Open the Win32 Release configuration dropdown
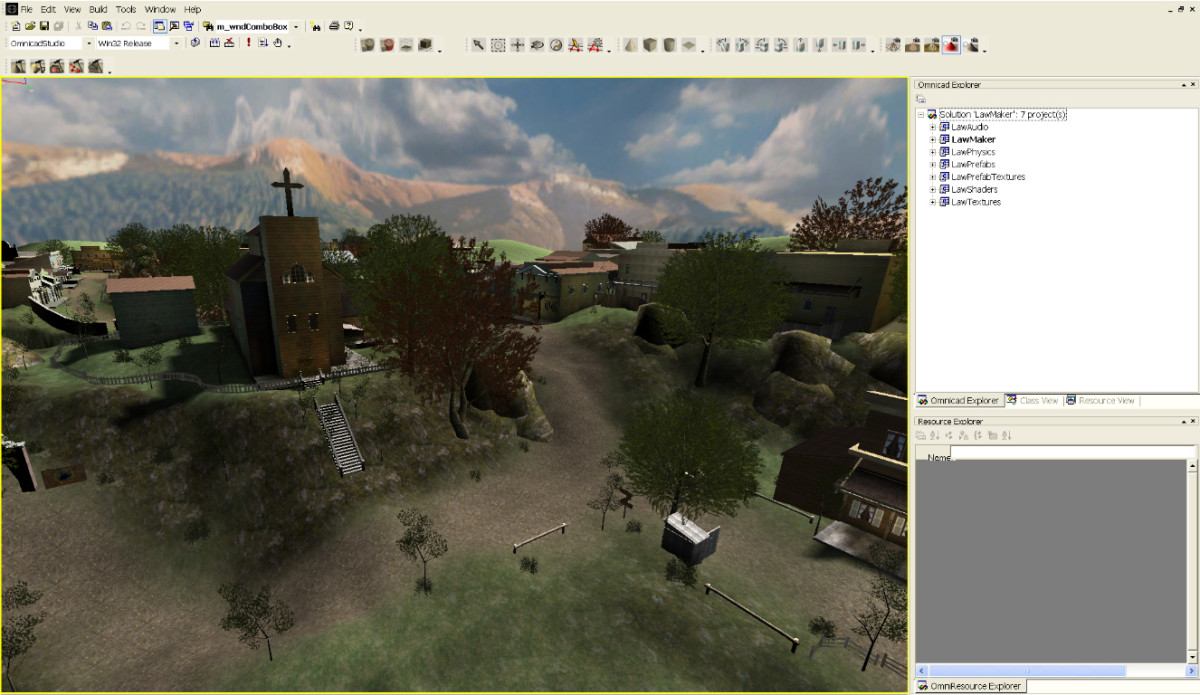Screen dimensions: 1200x695 pyautogui.click(x=176, y=43)
